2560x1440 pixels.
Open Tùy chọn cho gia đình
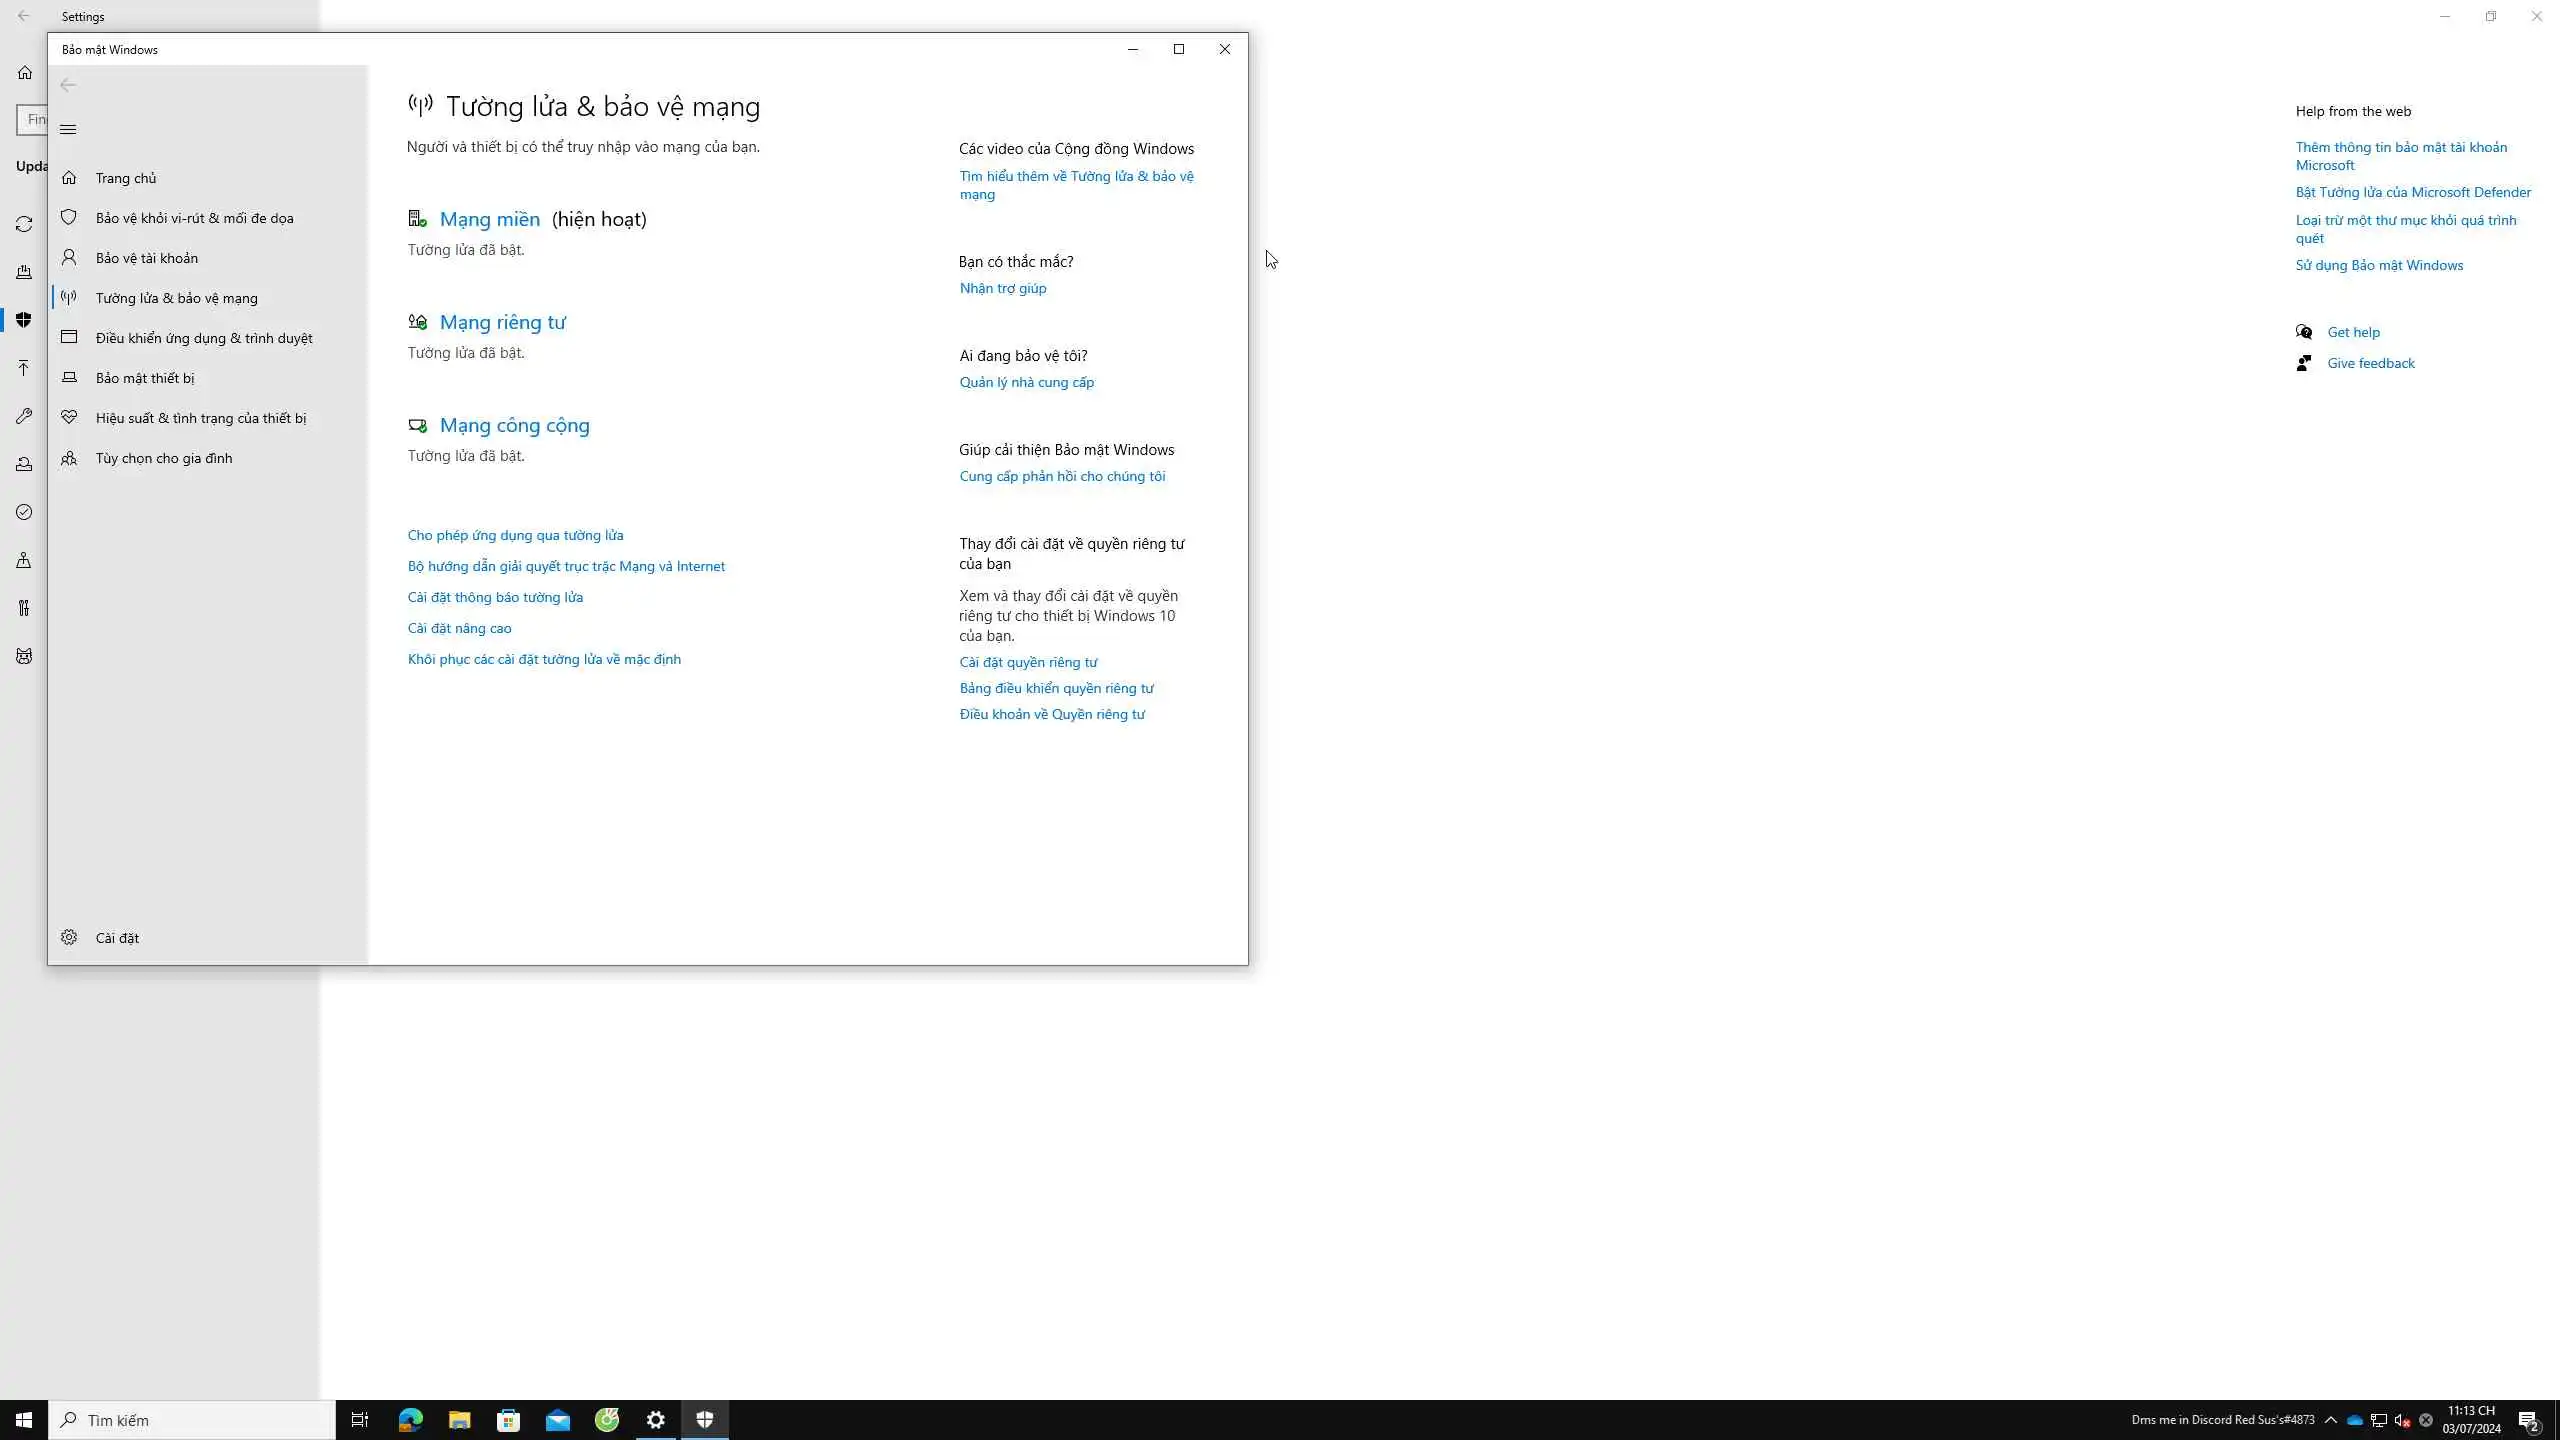click(x=163, y=458)
